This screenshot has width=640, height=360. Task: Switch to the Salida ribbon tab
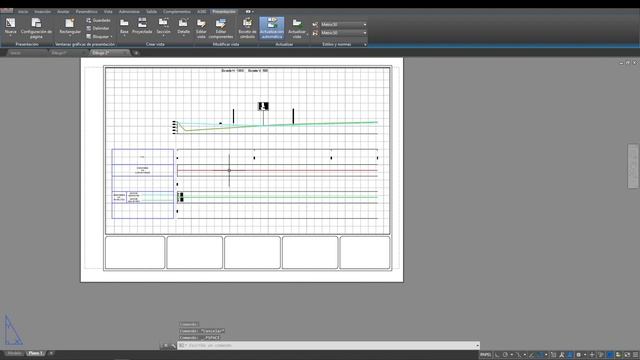151,11
